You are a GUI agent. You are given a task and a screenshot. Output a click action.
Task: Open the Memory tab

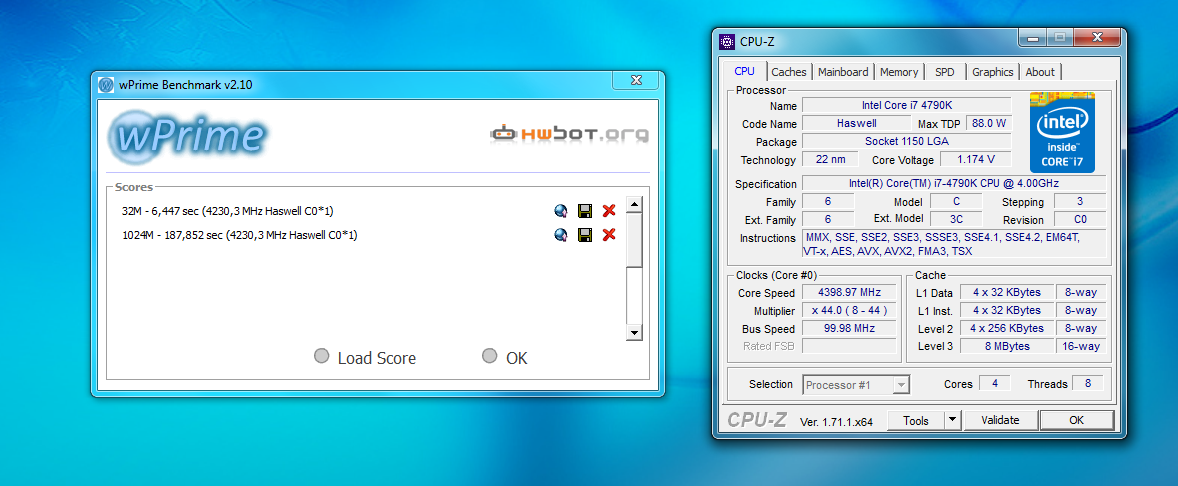[899, 72]
